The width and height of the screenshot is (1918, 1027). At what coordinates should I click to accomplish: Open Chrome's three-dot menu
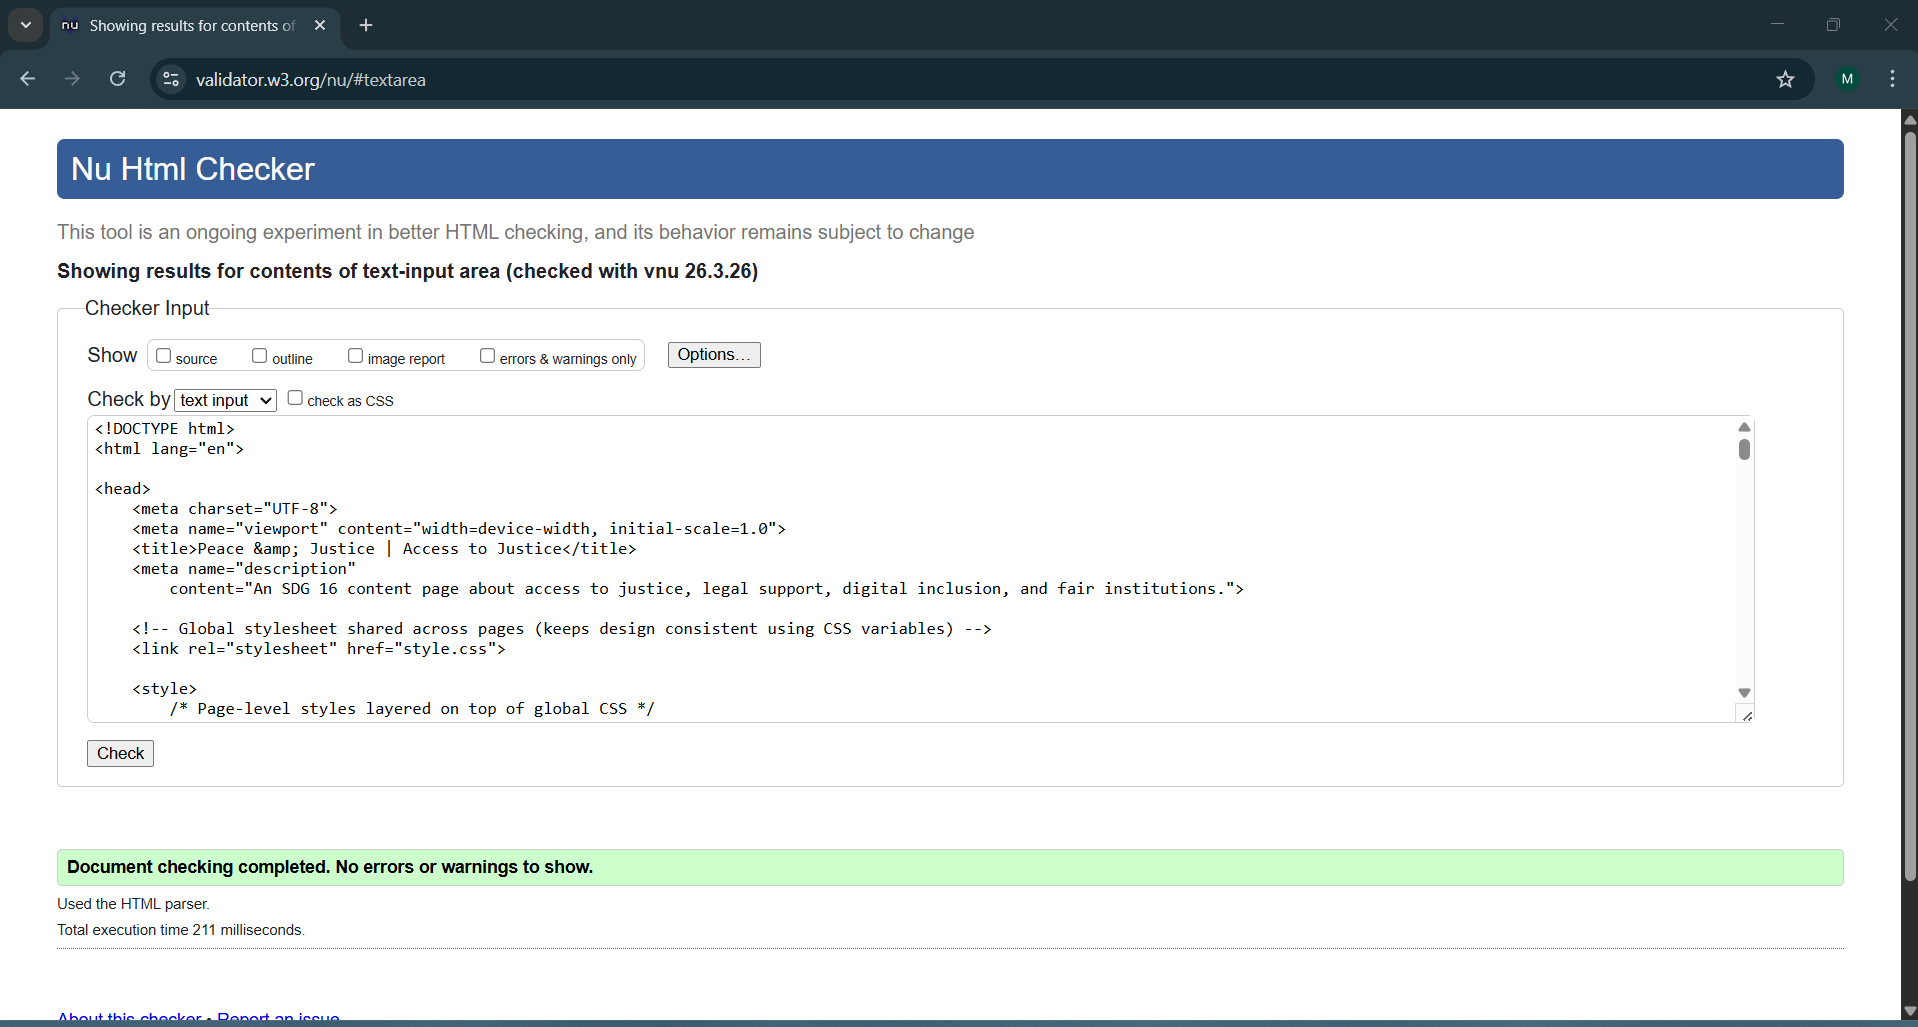(x=1892, y=79)
